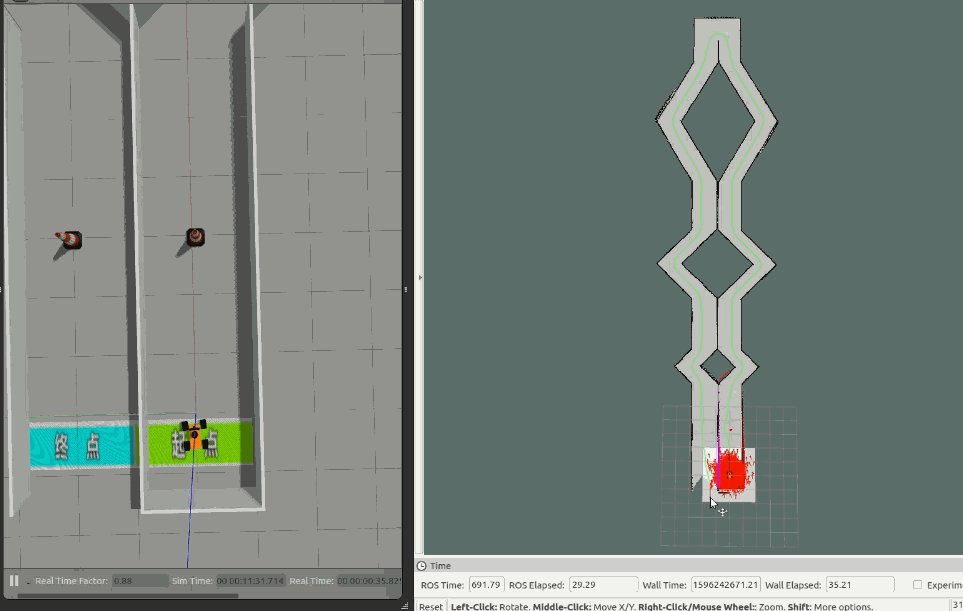Click the Time panel clock icon

(x=421, y=566)
